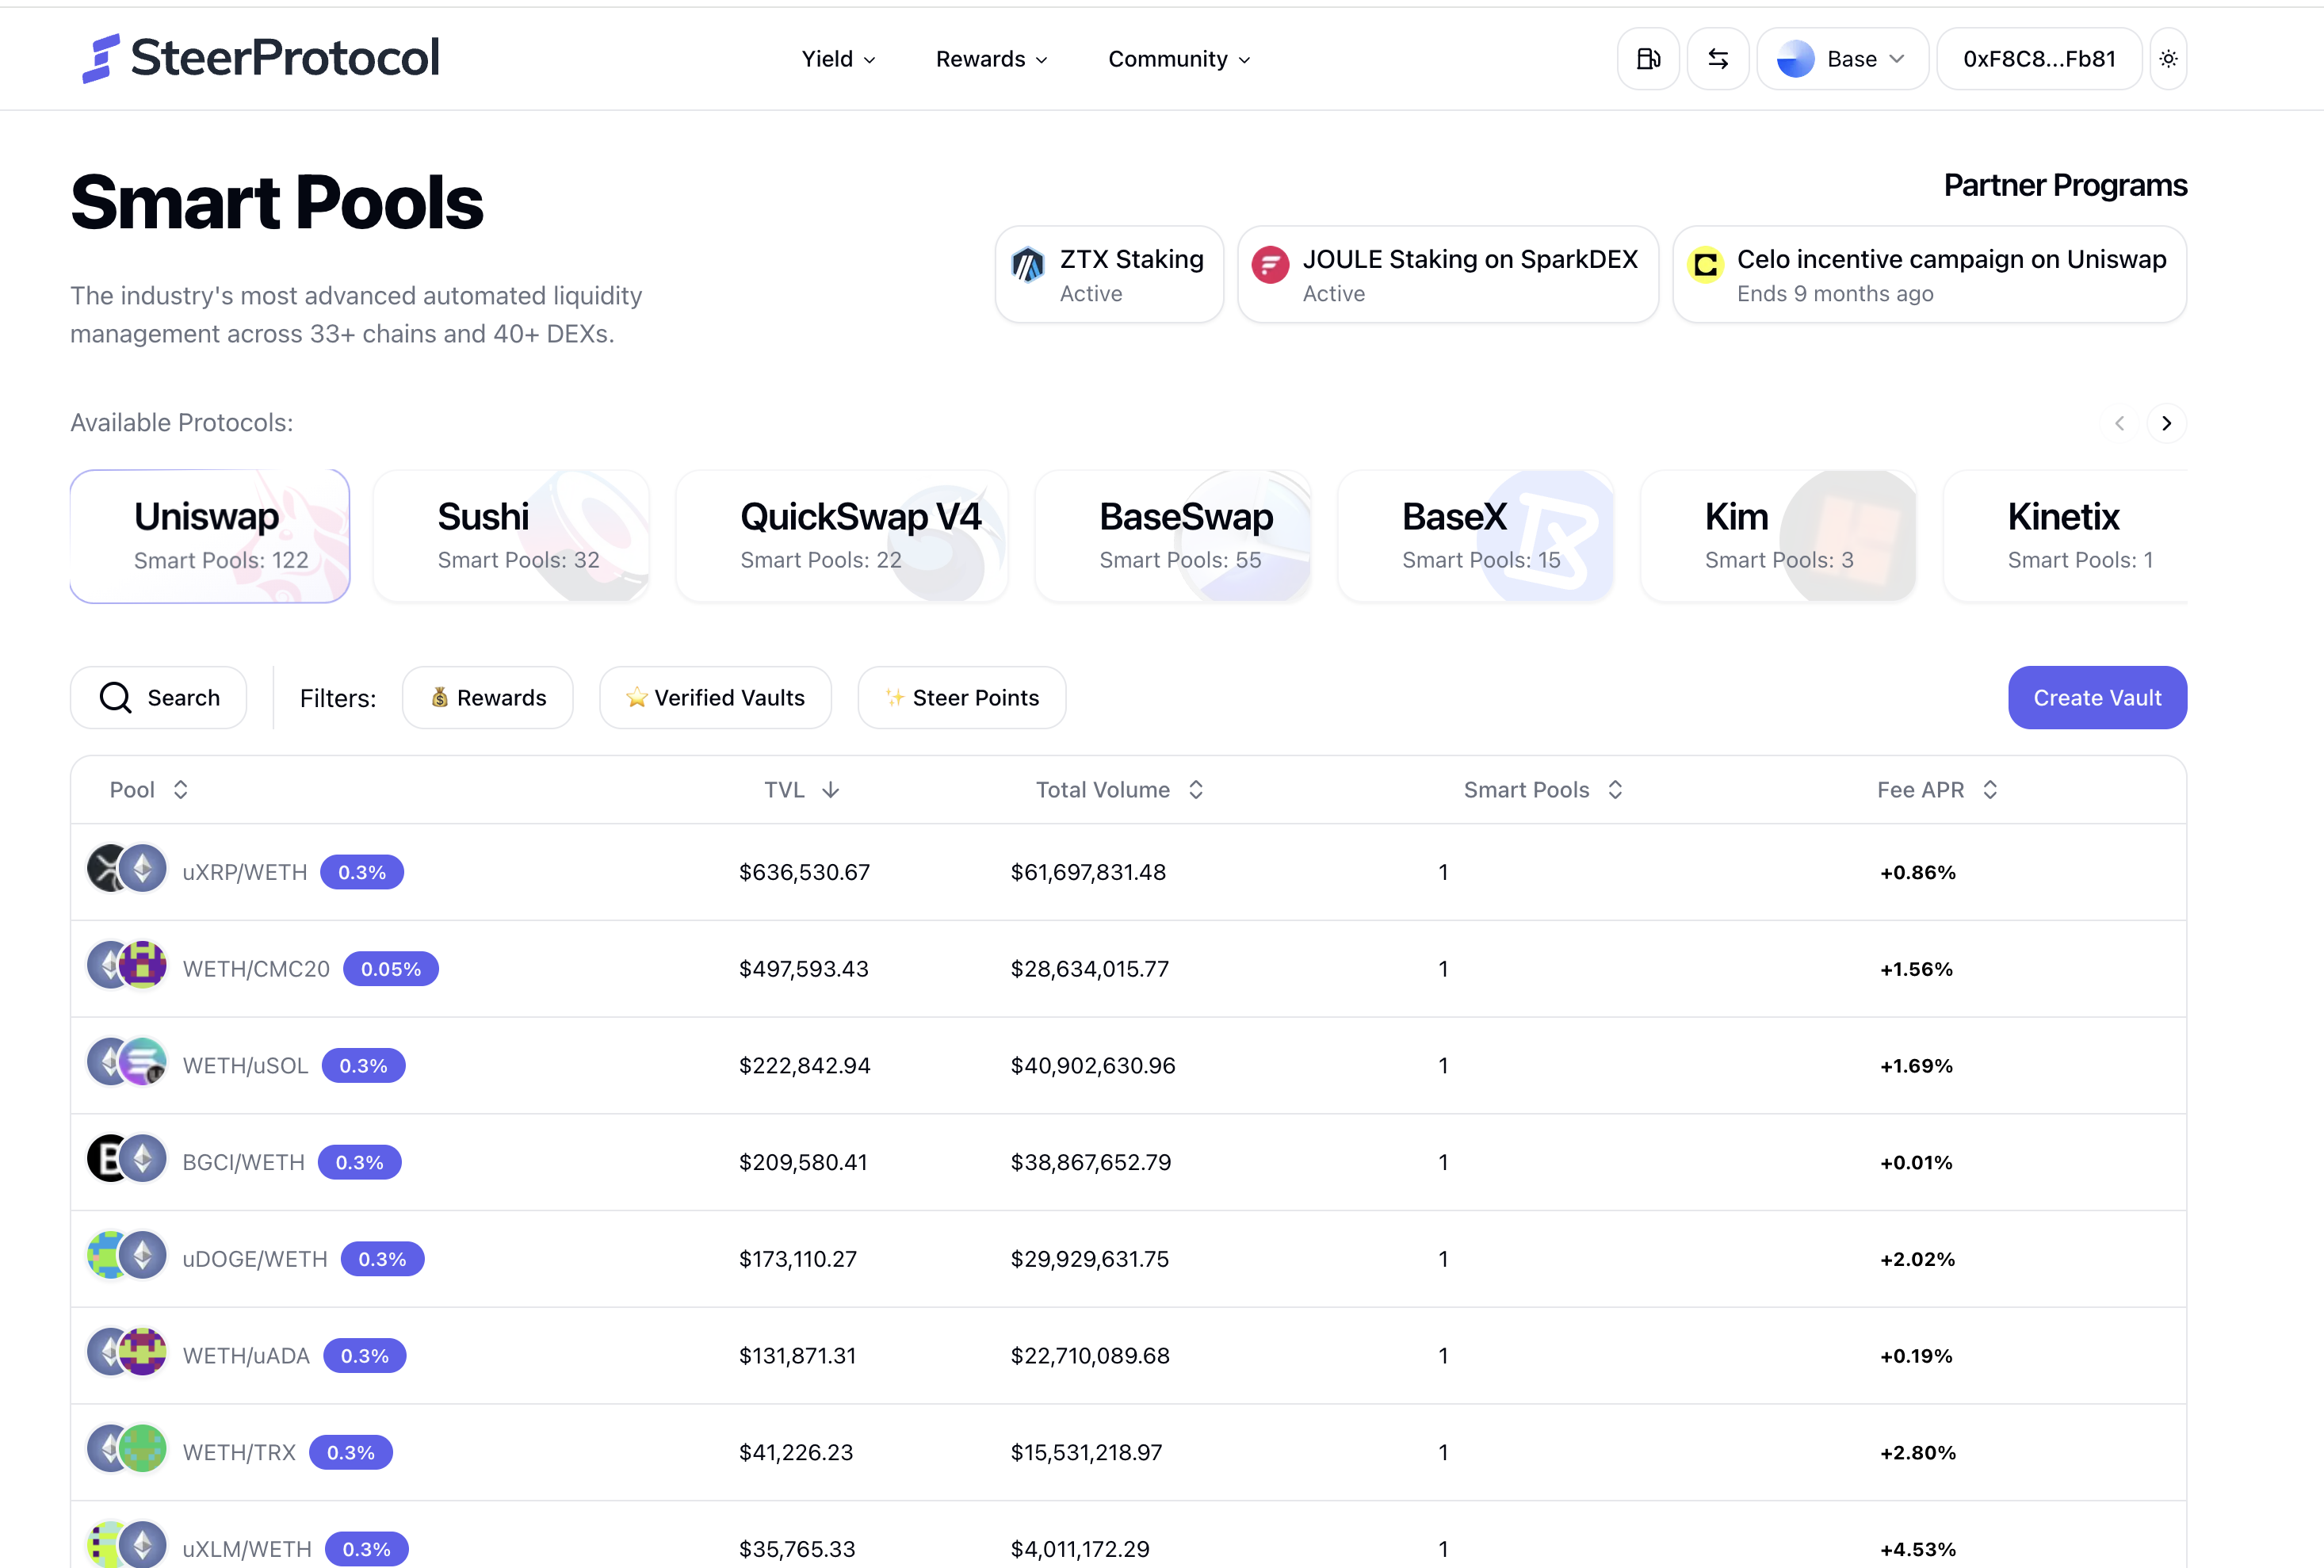Click total volume $22,710,089.68
This screenshot has width=2324, height=1568.
(1090, 1356)
